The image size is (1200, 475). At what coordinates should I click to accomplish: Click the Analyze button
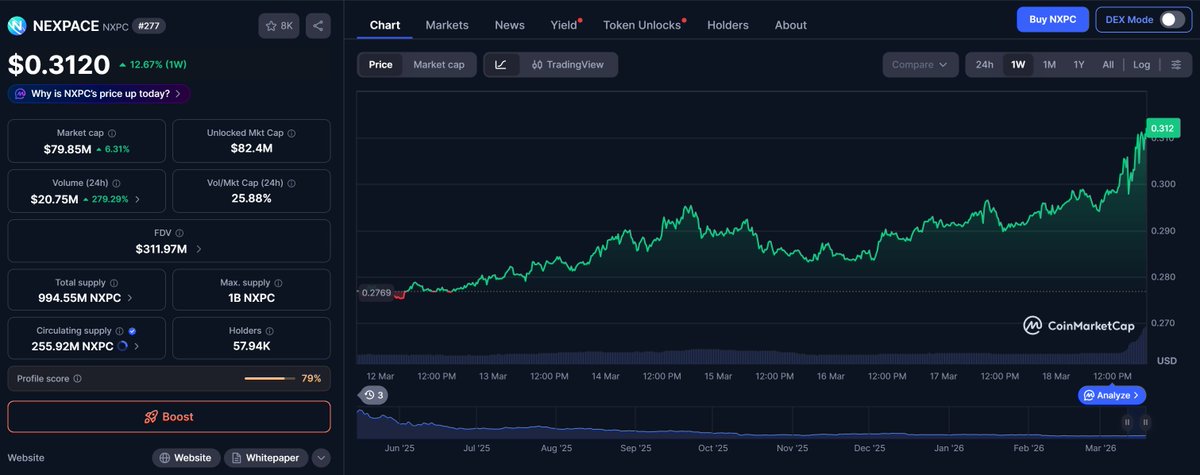1112,396
